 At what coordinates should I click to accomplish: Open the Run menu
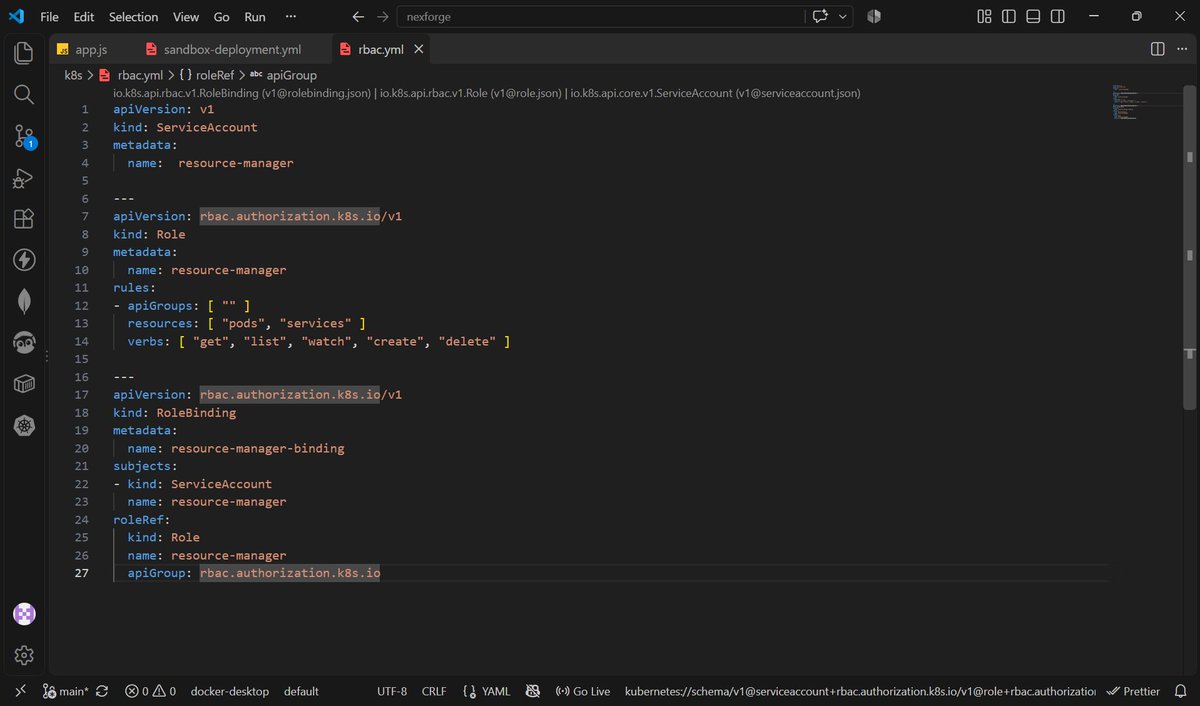pyautogui.click(x=255, y=17)
